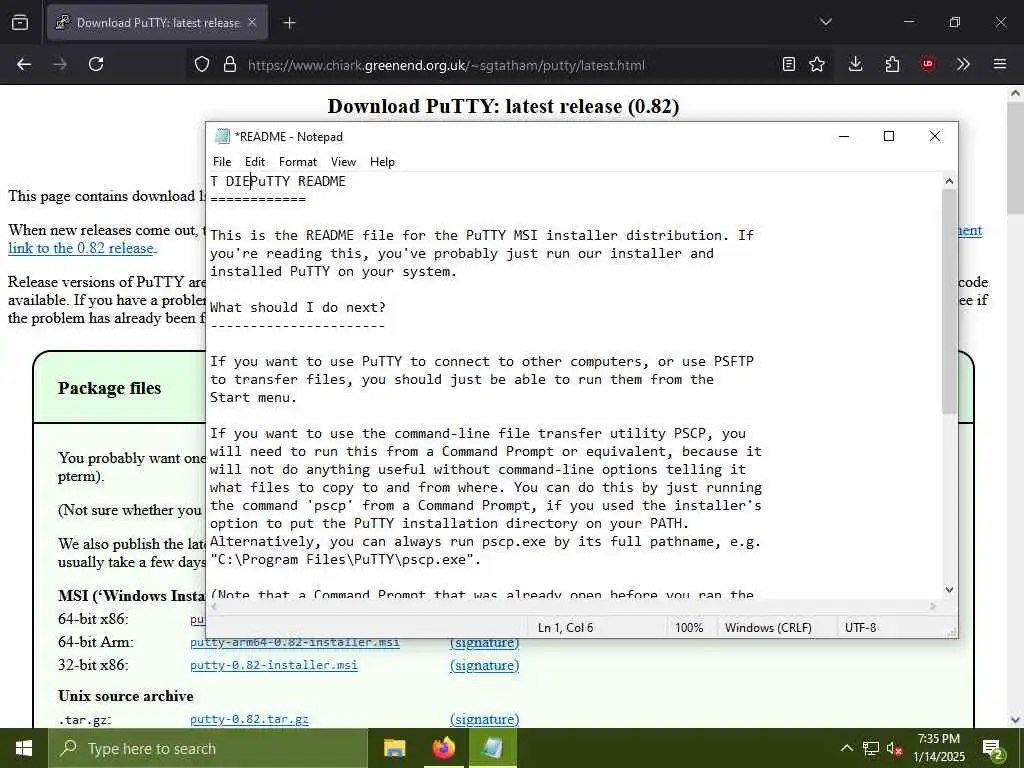Go forward one page in Firefox
The height and width of the screenshot is (768, 1024).
[60, 64]
